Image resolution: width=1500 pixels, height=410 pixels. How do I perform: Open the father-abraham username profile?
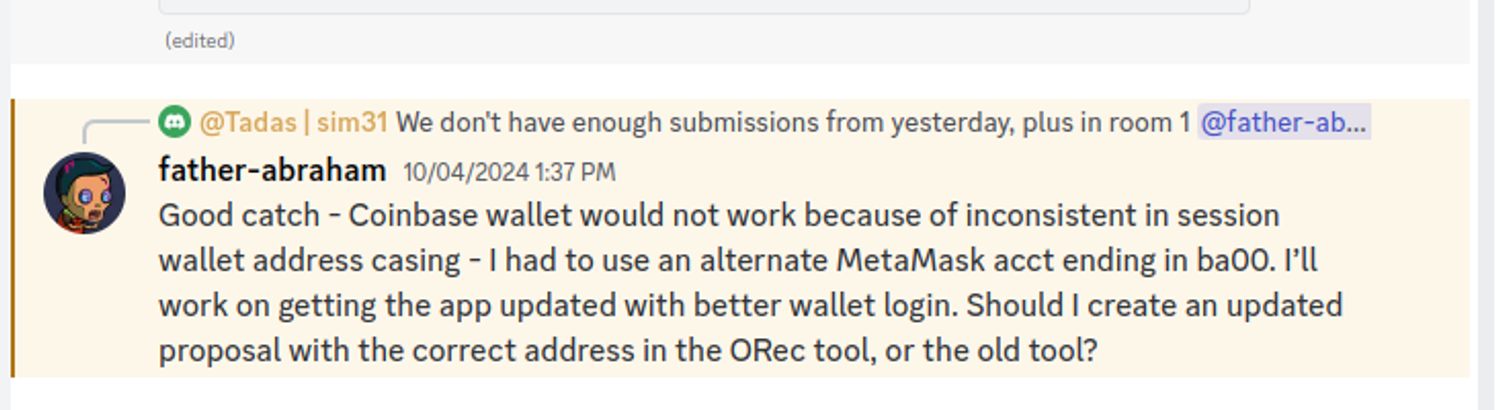tap(272, 171)
